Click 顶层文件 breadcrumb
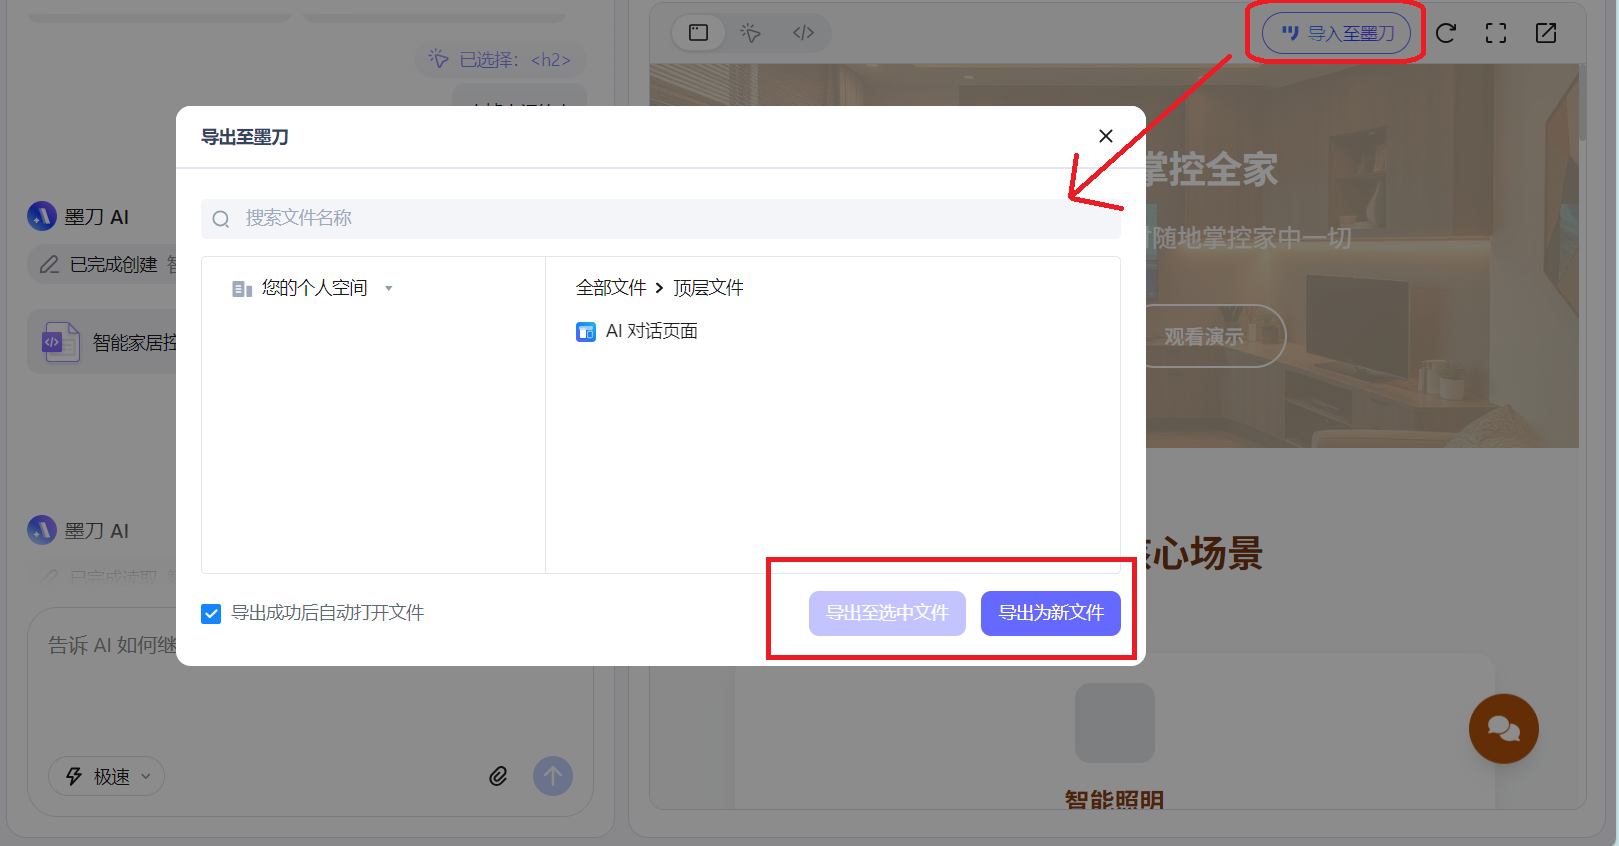This screenshot has height=846, width=1619. point(708,288)
